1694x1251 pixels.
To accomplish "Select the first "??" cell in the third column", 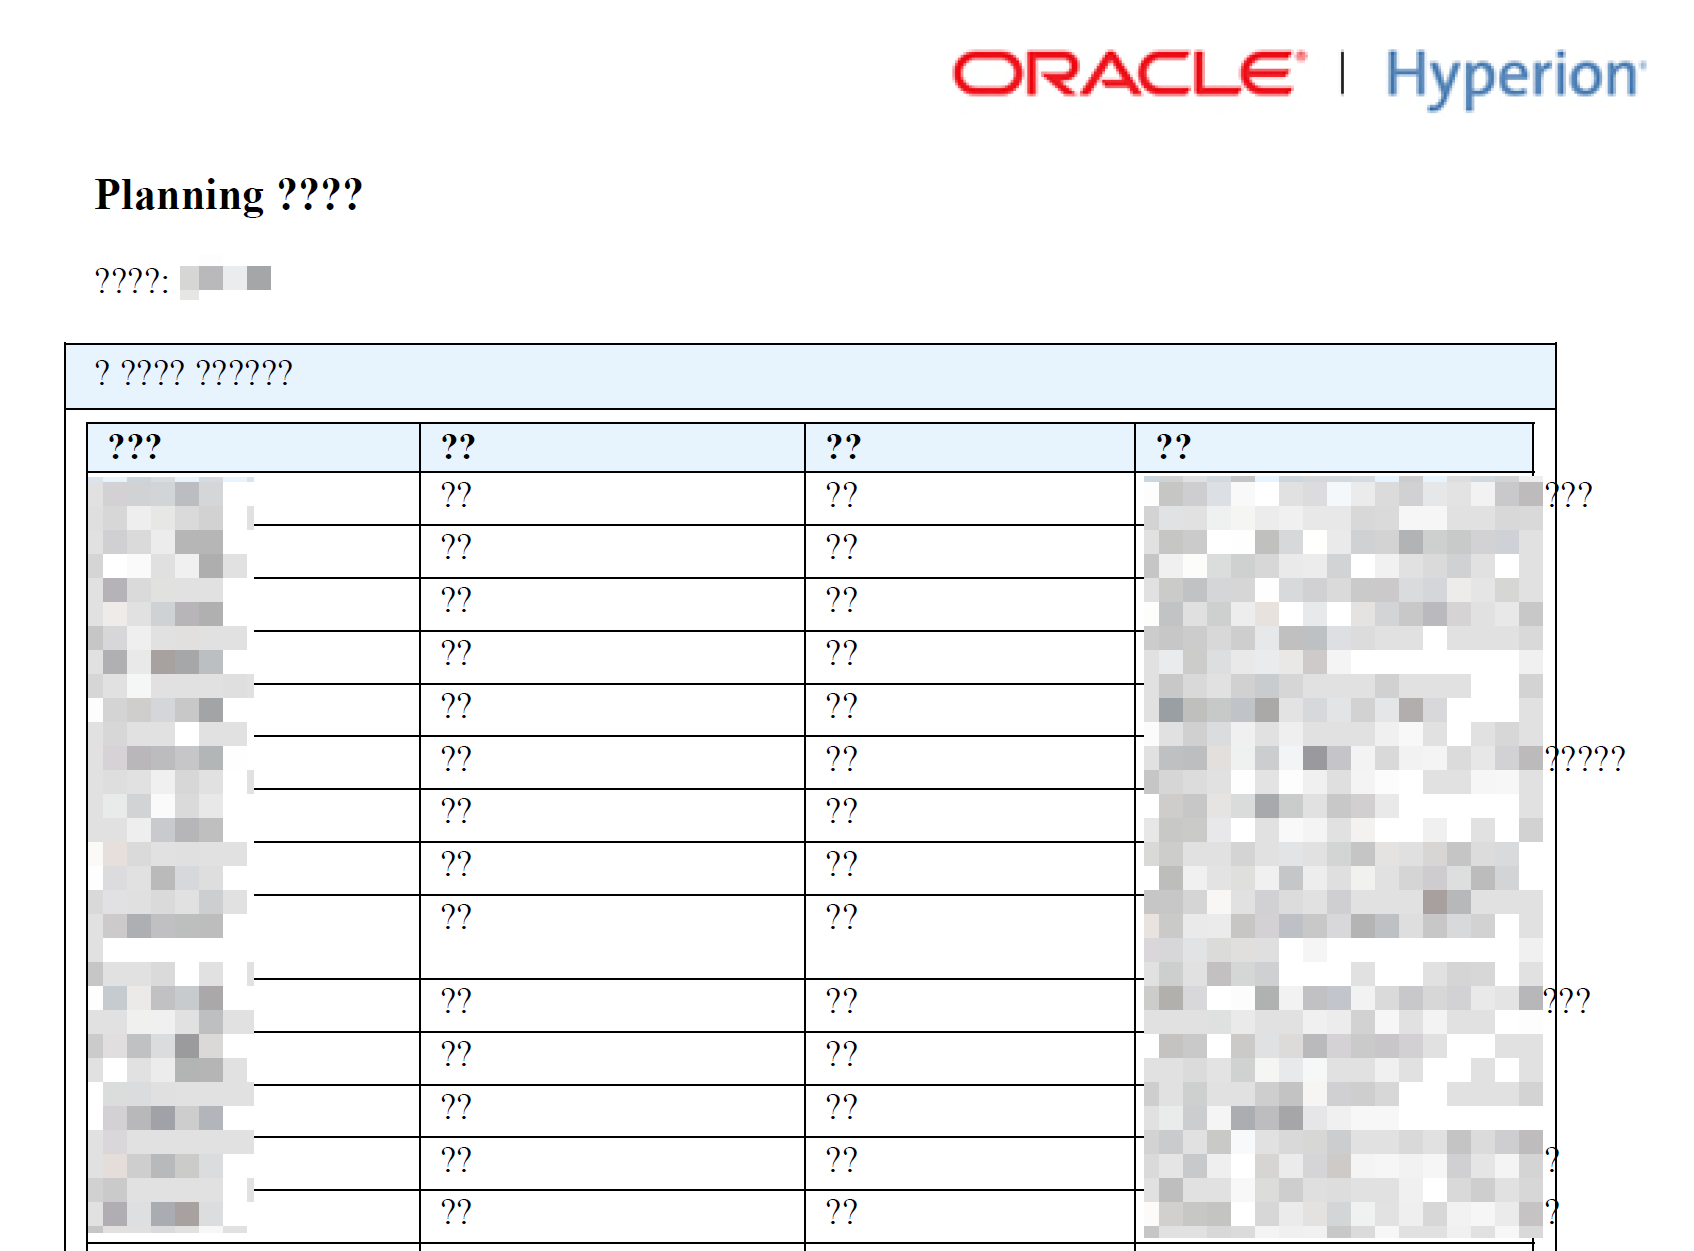I will tap(840, 492).
